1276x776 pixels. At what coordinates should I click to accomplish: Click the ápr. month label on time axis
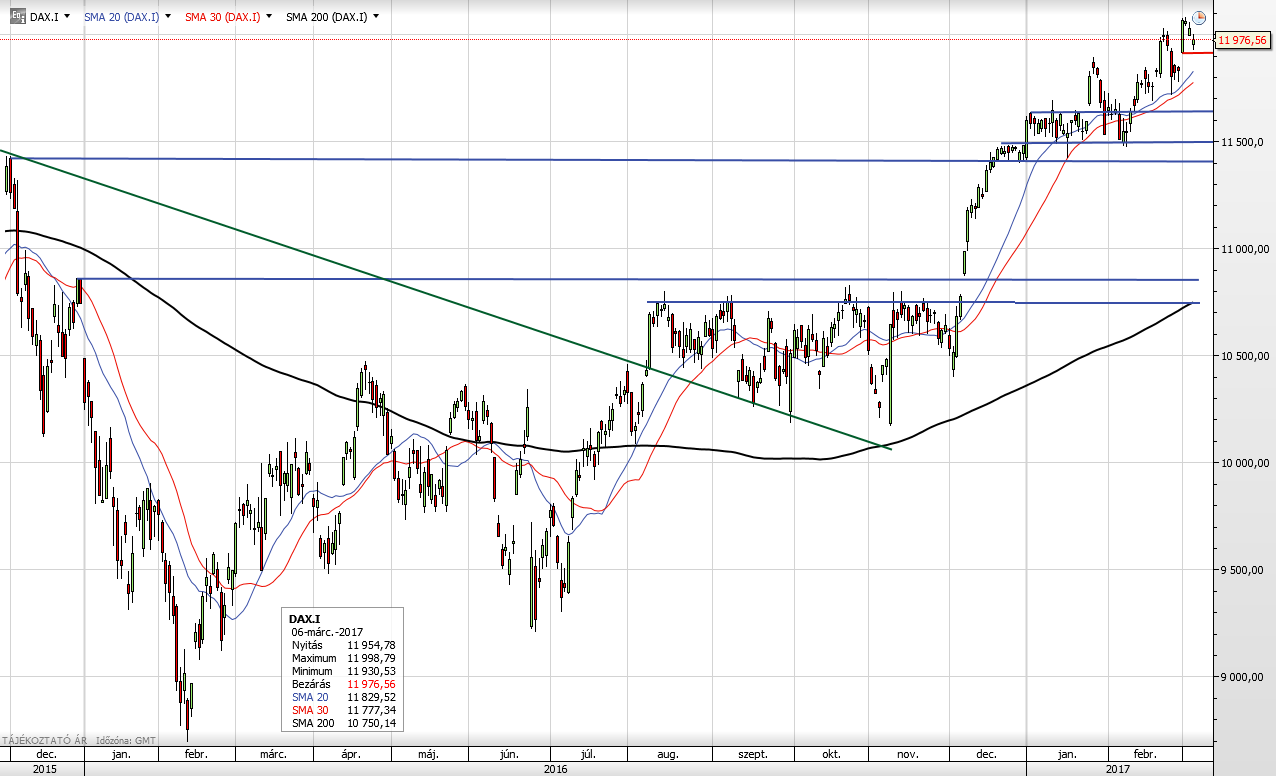point(350,754)
